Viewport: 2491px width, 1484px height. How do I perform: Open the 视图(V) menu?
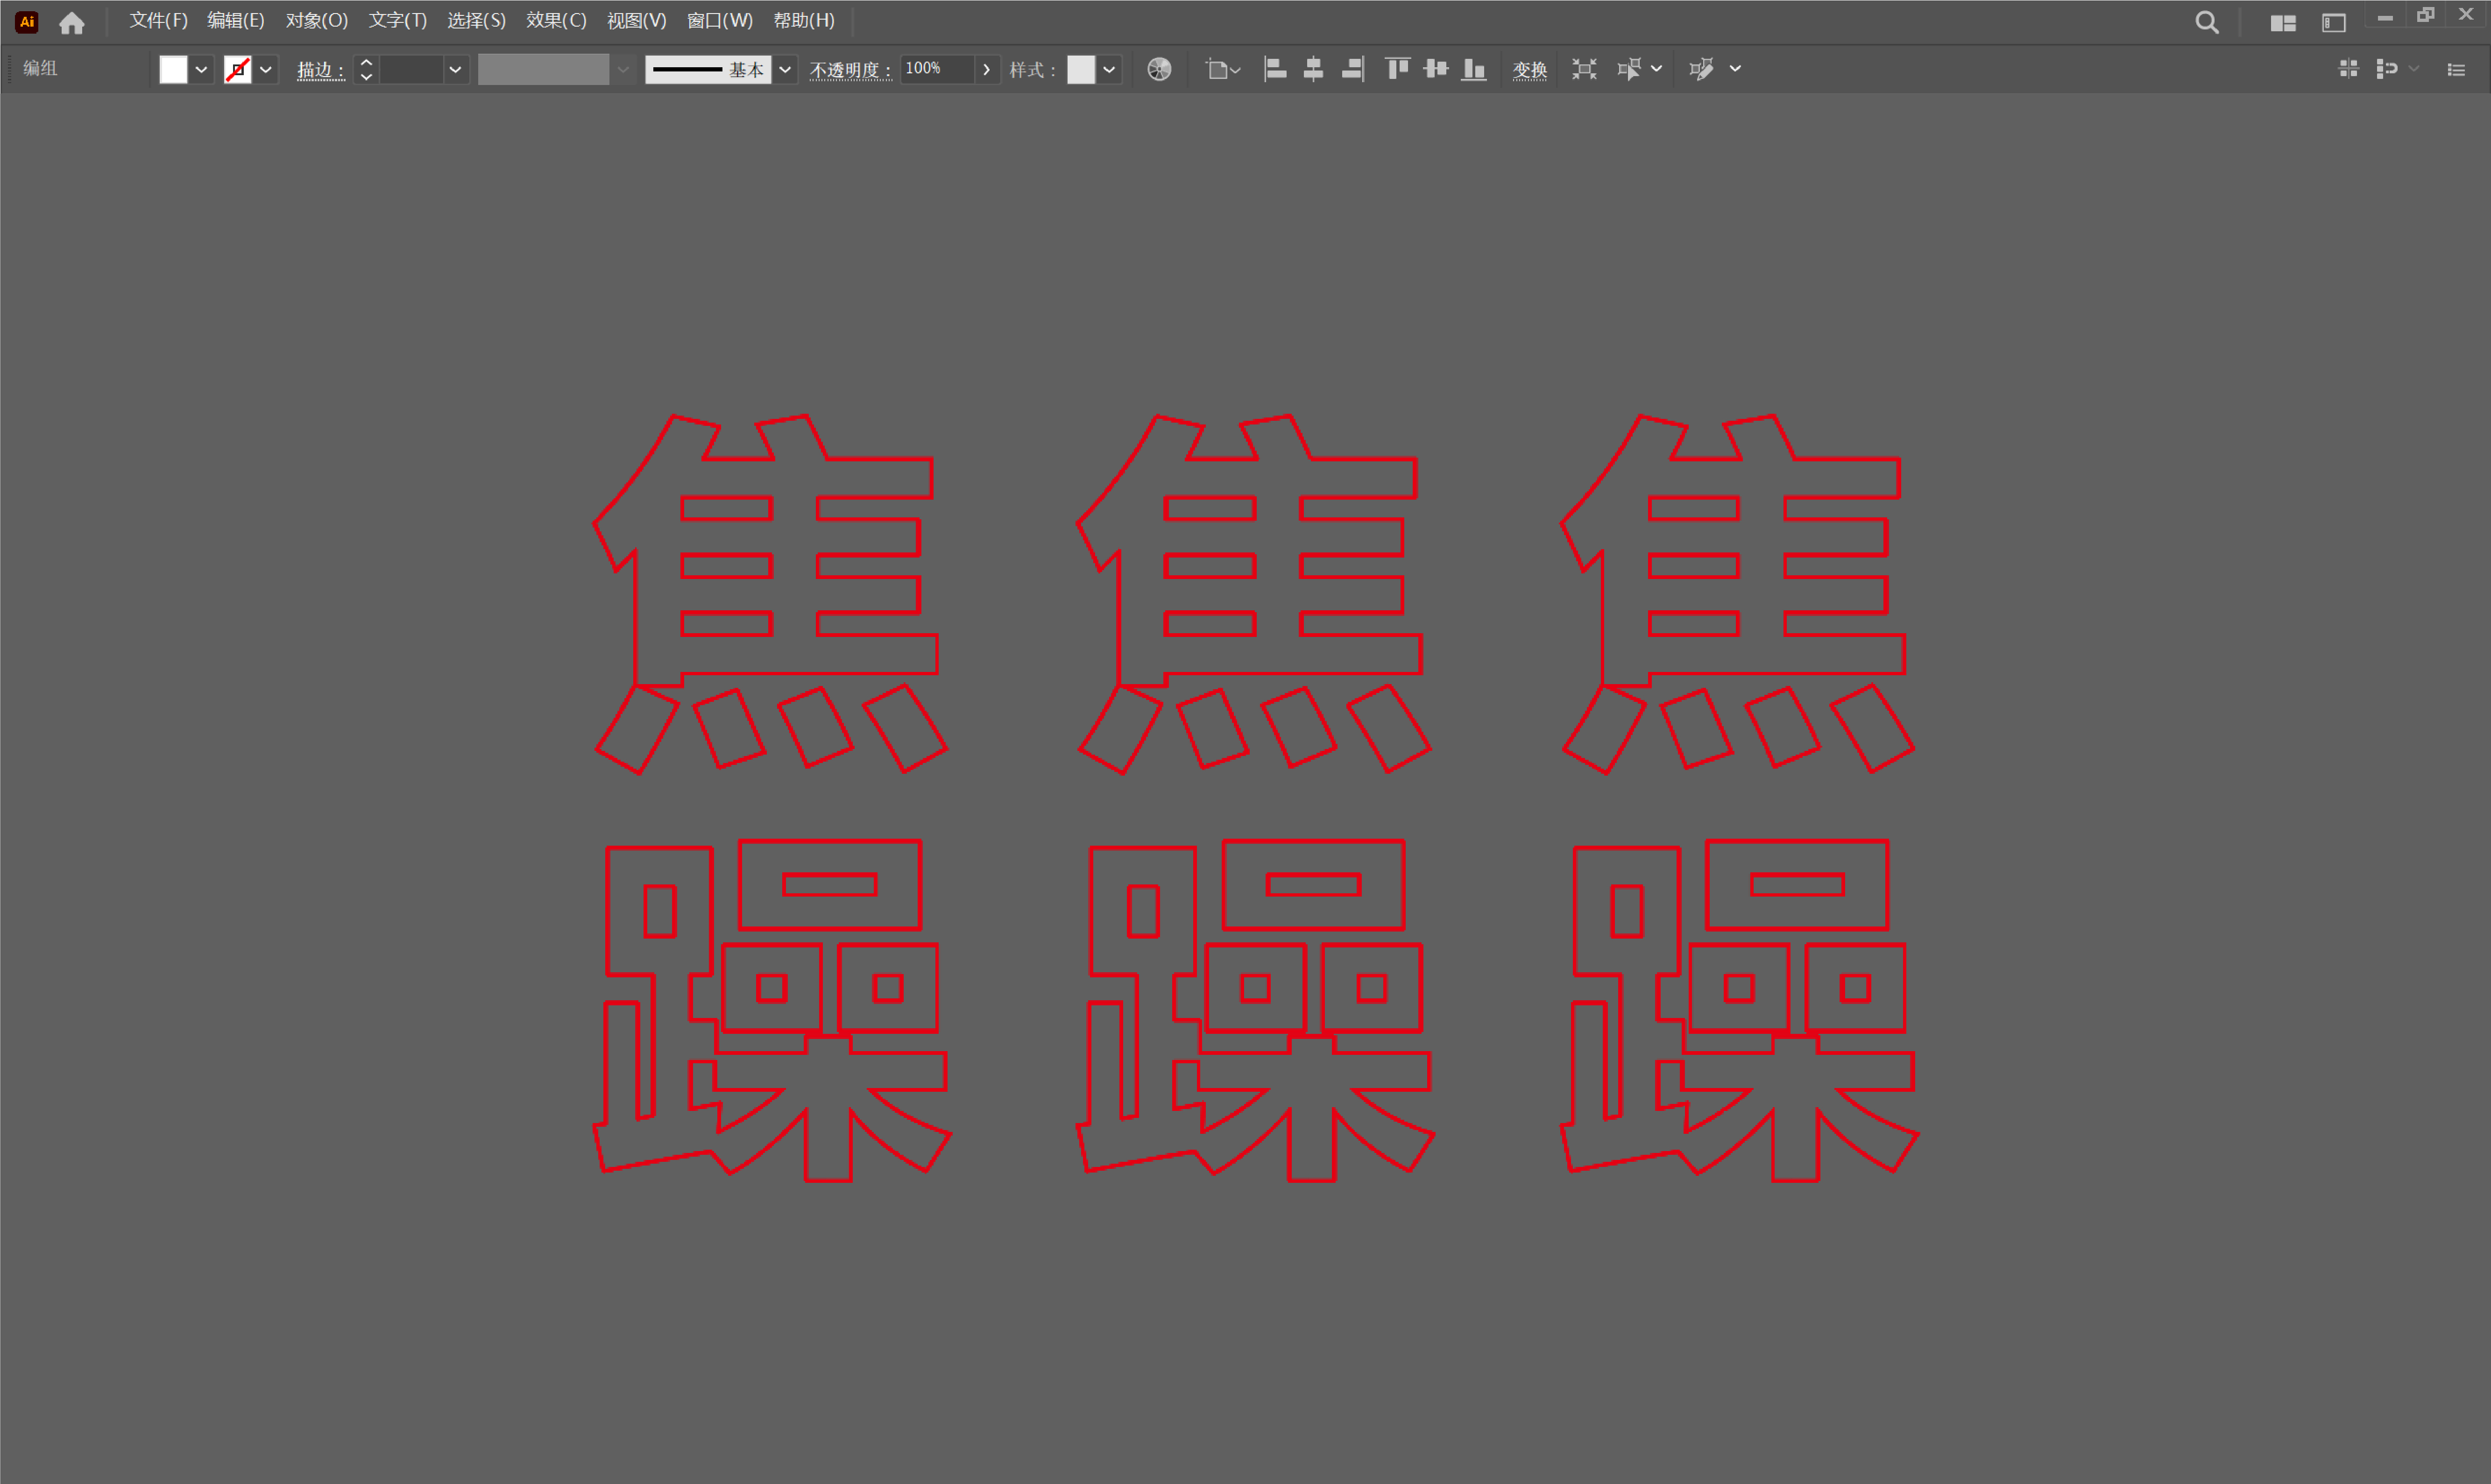(x=636, y=21)
